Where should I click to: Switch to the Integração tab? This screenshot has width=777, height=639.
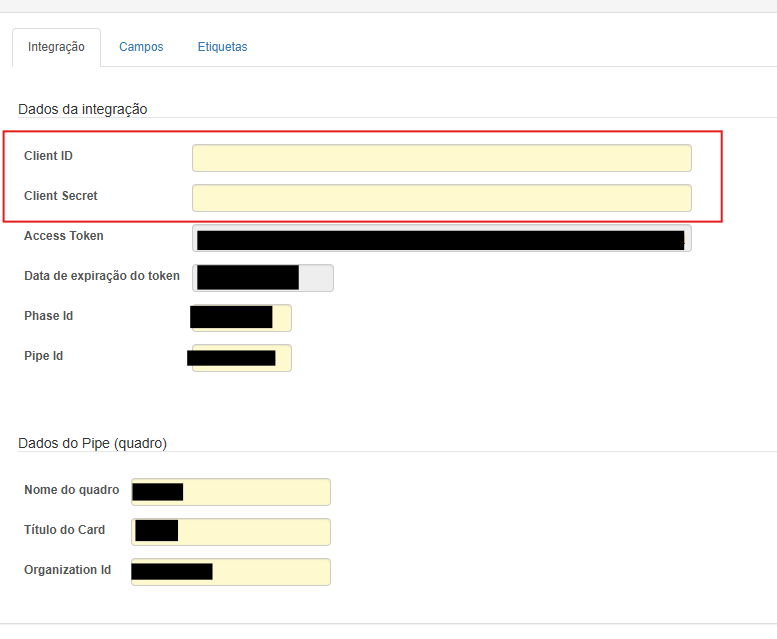(56, 47)
